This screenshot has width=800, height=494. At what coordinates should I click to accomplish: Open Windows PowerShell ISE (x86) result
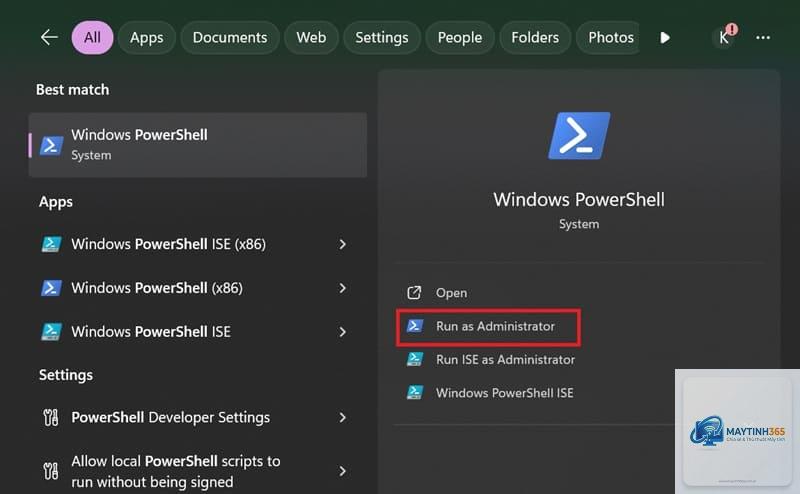(x=197, y=244)
